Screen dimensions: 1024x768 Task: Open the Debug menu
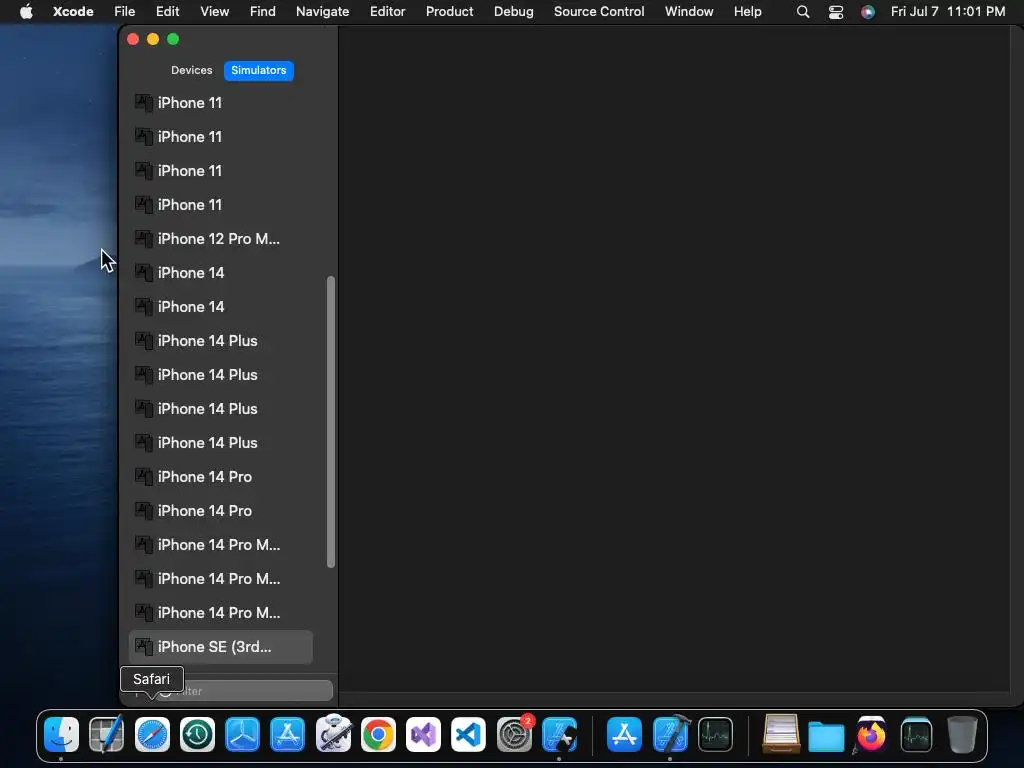pyautogui.click(x=513, y=11)
